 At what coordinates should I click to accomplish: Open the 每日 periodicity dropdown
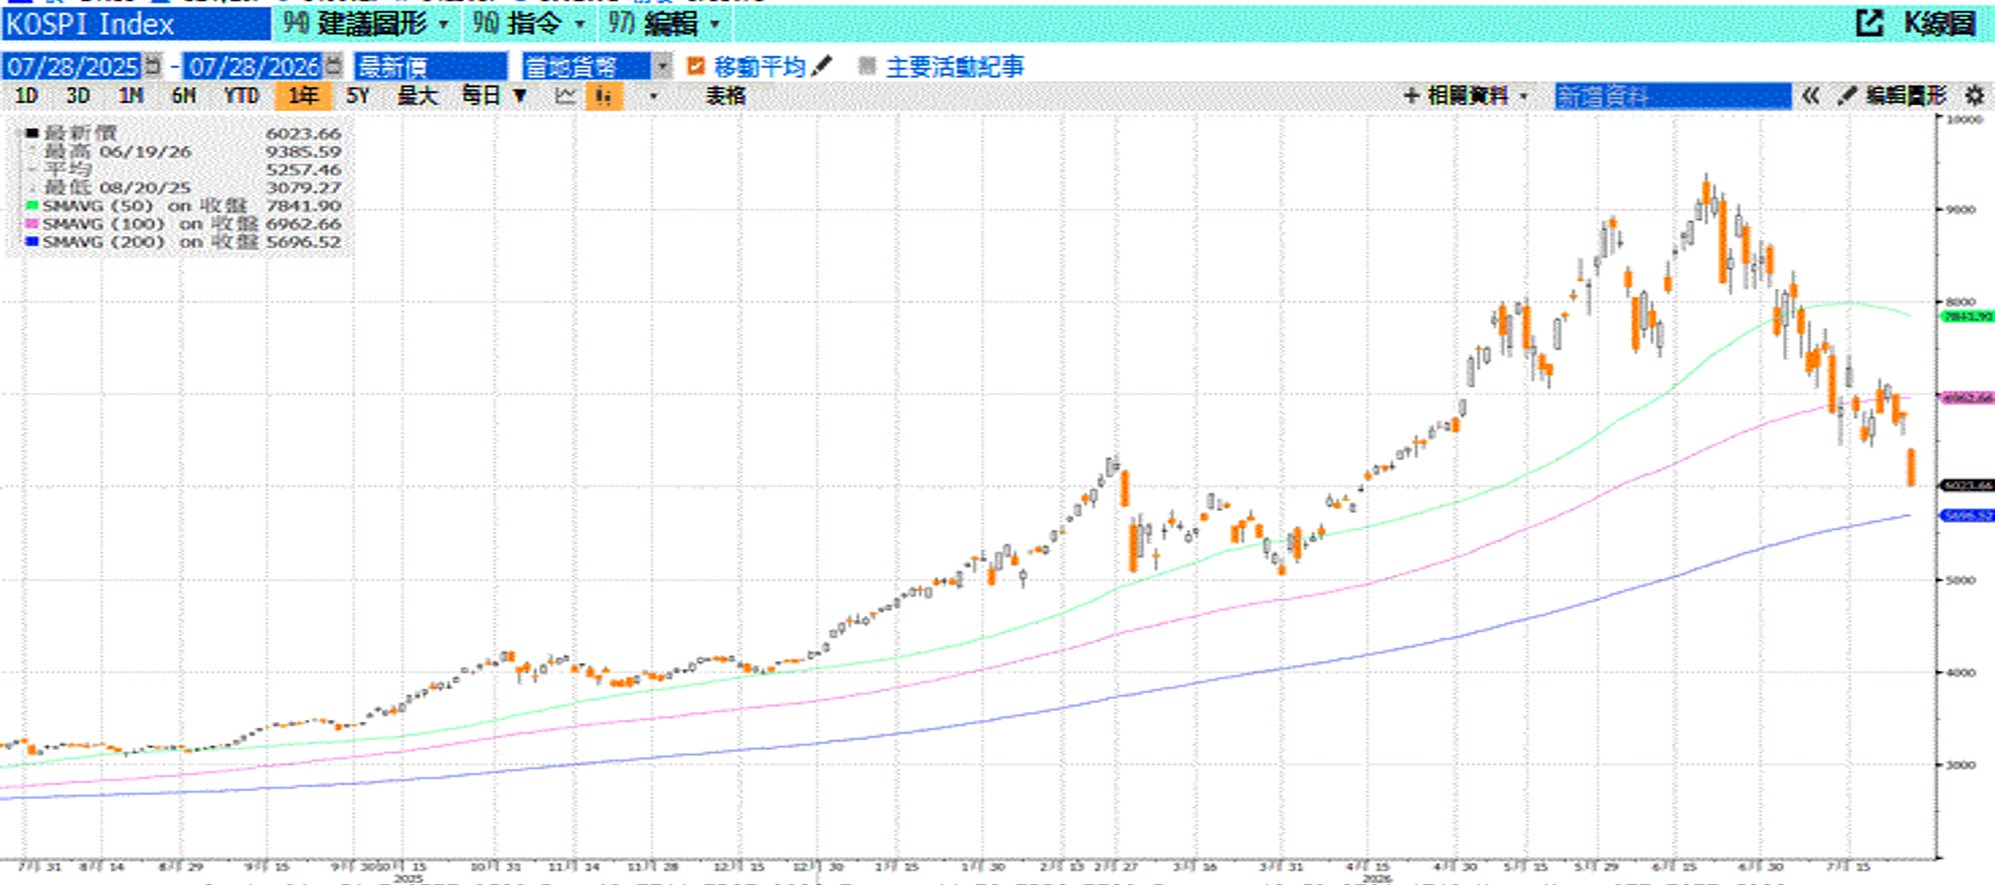click(x=520, y=96)
